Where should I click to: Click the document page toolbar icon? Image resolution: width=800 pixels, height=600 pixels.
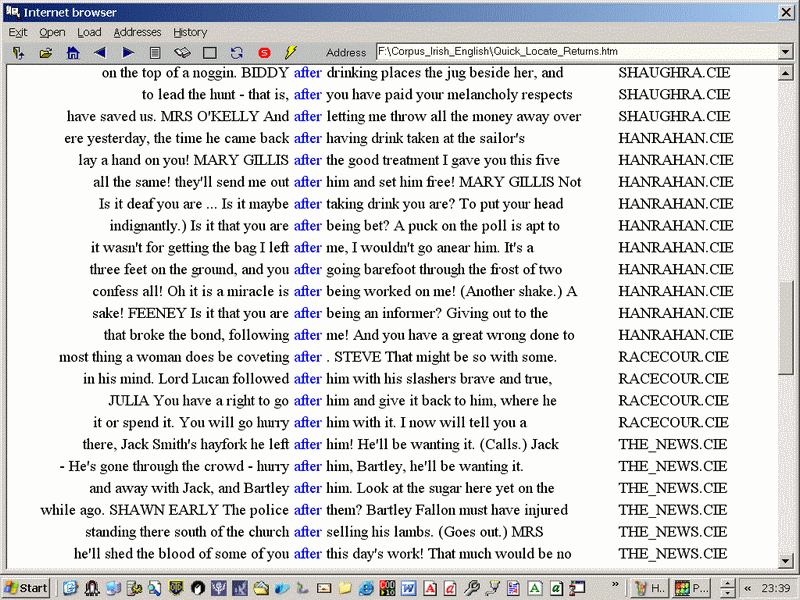pyautogui.click(x=155, y=52)
